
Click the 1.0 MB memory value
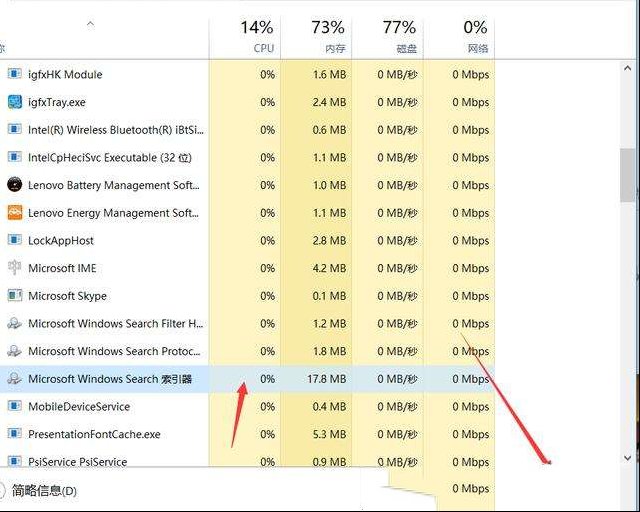329,185
